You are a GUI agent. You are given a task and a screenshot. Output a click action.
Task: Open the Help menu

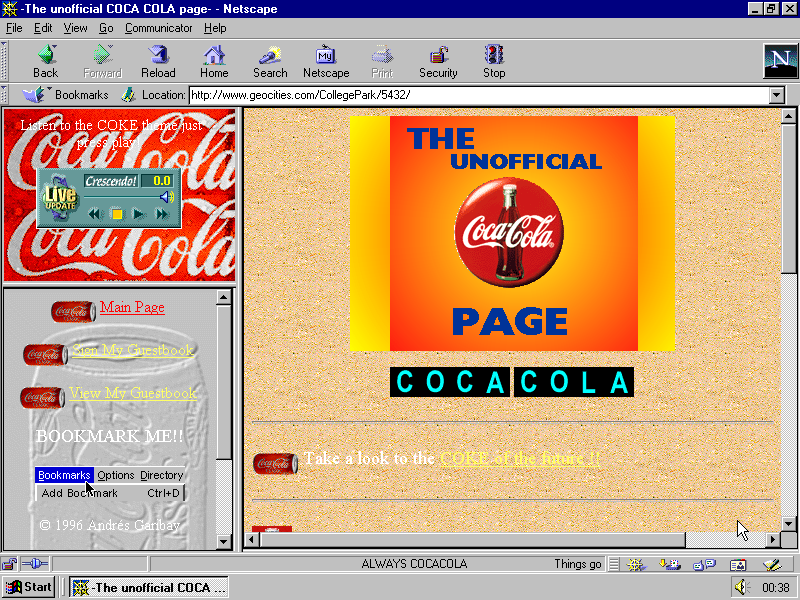[x=215, y=28]
